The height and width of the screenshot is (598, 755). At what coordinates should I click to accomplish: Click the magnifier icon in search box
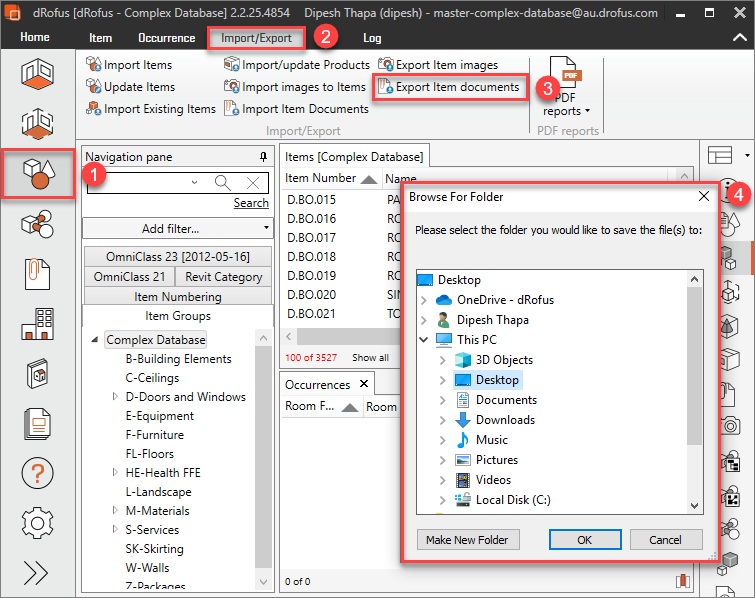(222, 183)
